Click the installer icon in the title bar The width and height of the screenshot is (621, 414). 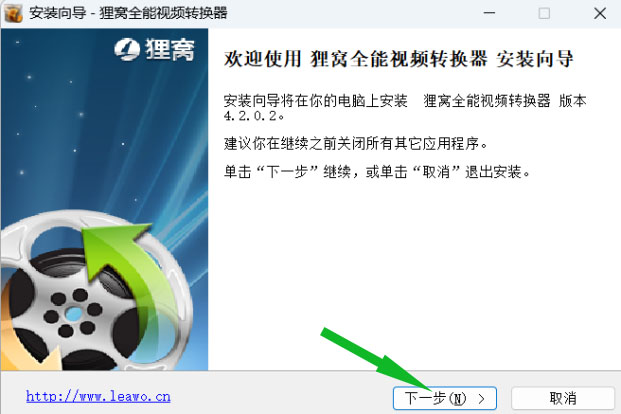click(13, 13)
